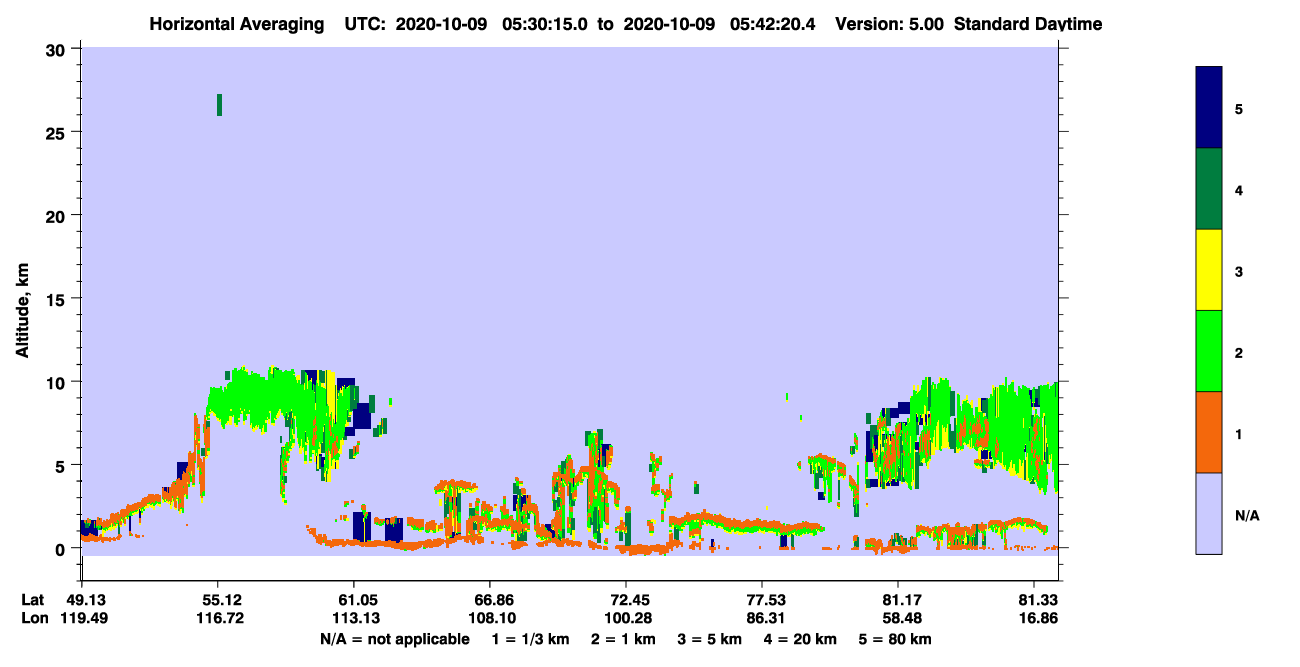Screen dimensions: 1300x667
Task: Click the colorbar label 1
Action: pyautogui.click(x=1239, y=432)
